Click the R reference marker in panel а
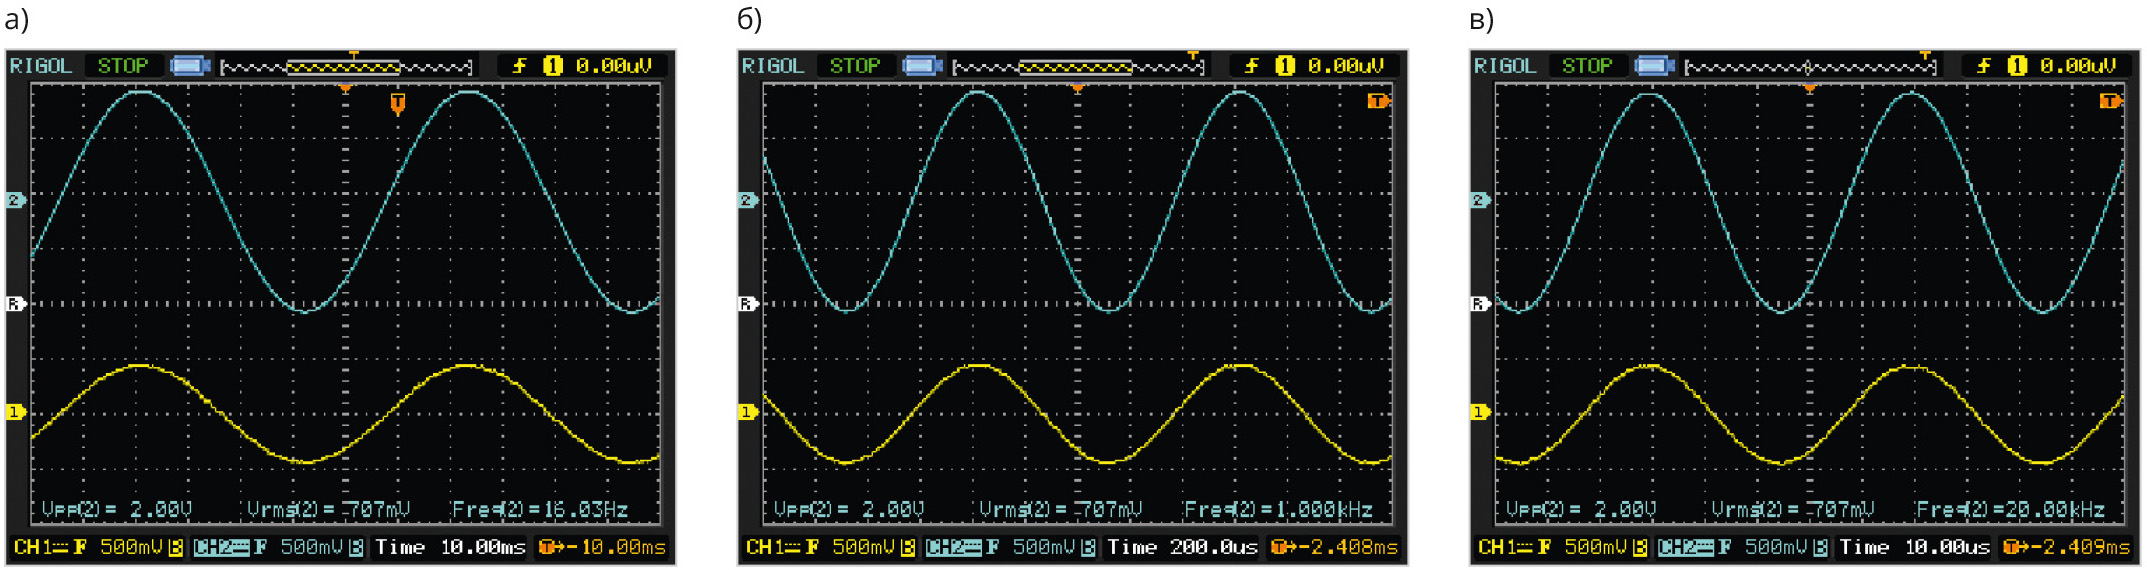Image resolution: width=2147 pixels, height=570 pixels. (x=16, y=304)
